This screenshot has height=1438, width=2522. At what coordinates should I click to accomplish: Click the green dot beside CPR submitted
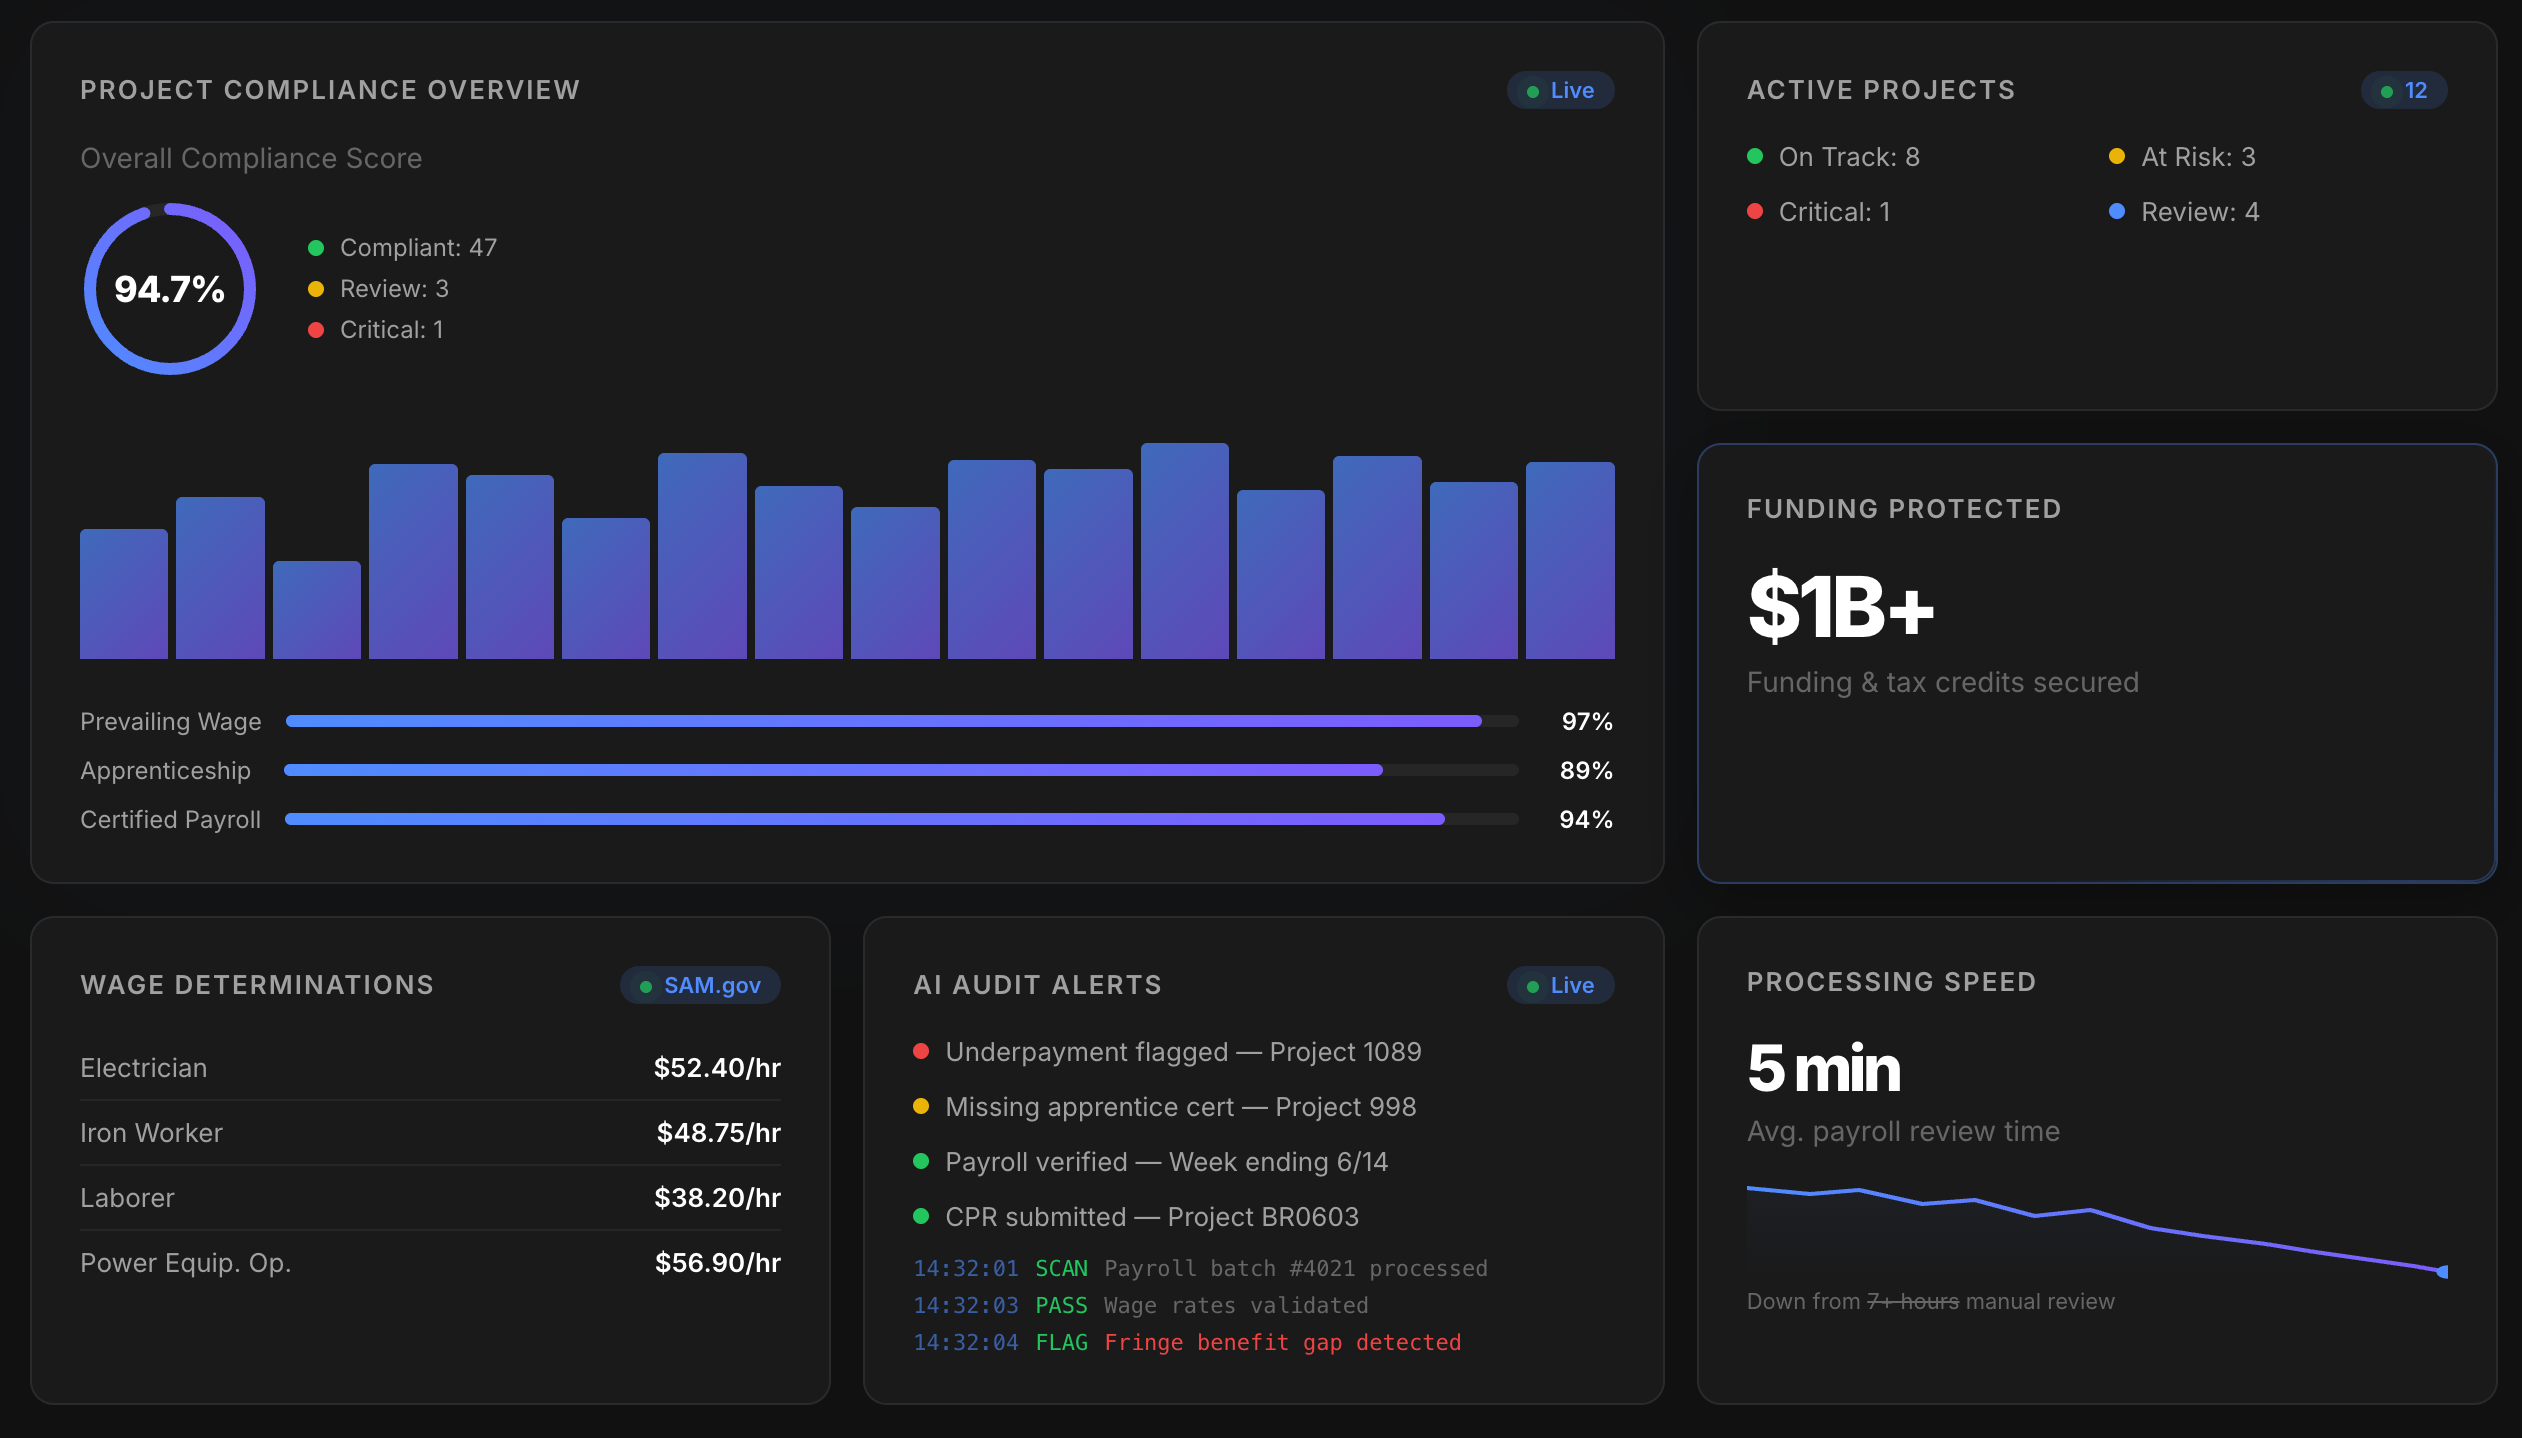(x=921, y=1216)
